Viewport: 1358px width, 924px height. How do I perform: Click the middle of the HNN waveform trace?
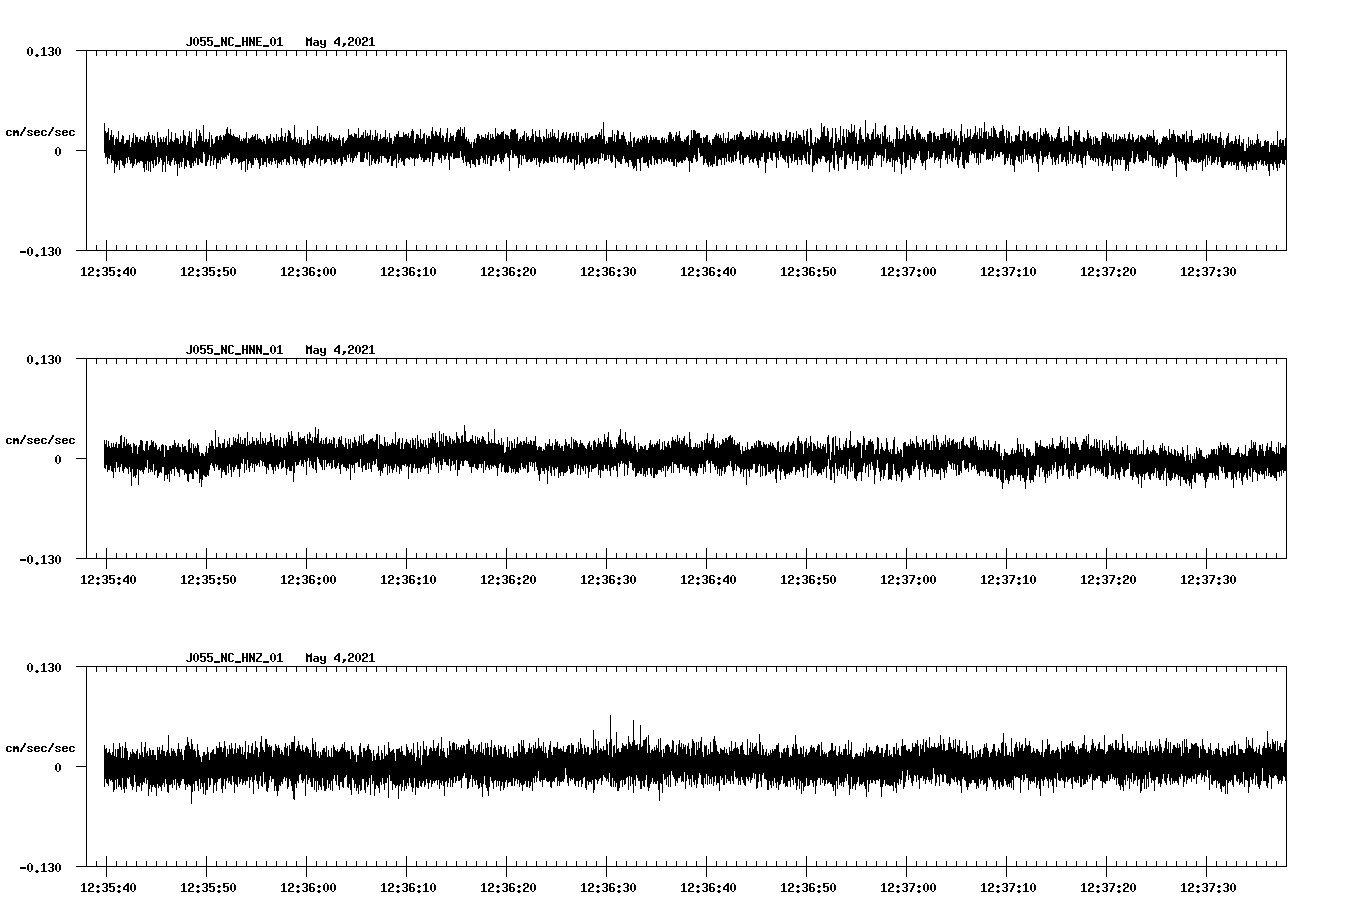[x=690, y=456]
